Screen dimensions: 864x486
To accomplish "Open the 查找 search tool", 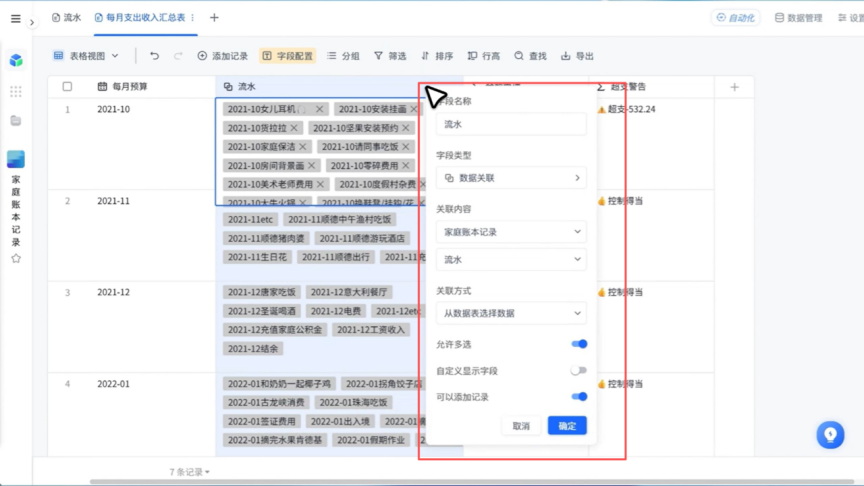I will pos(531,56).
